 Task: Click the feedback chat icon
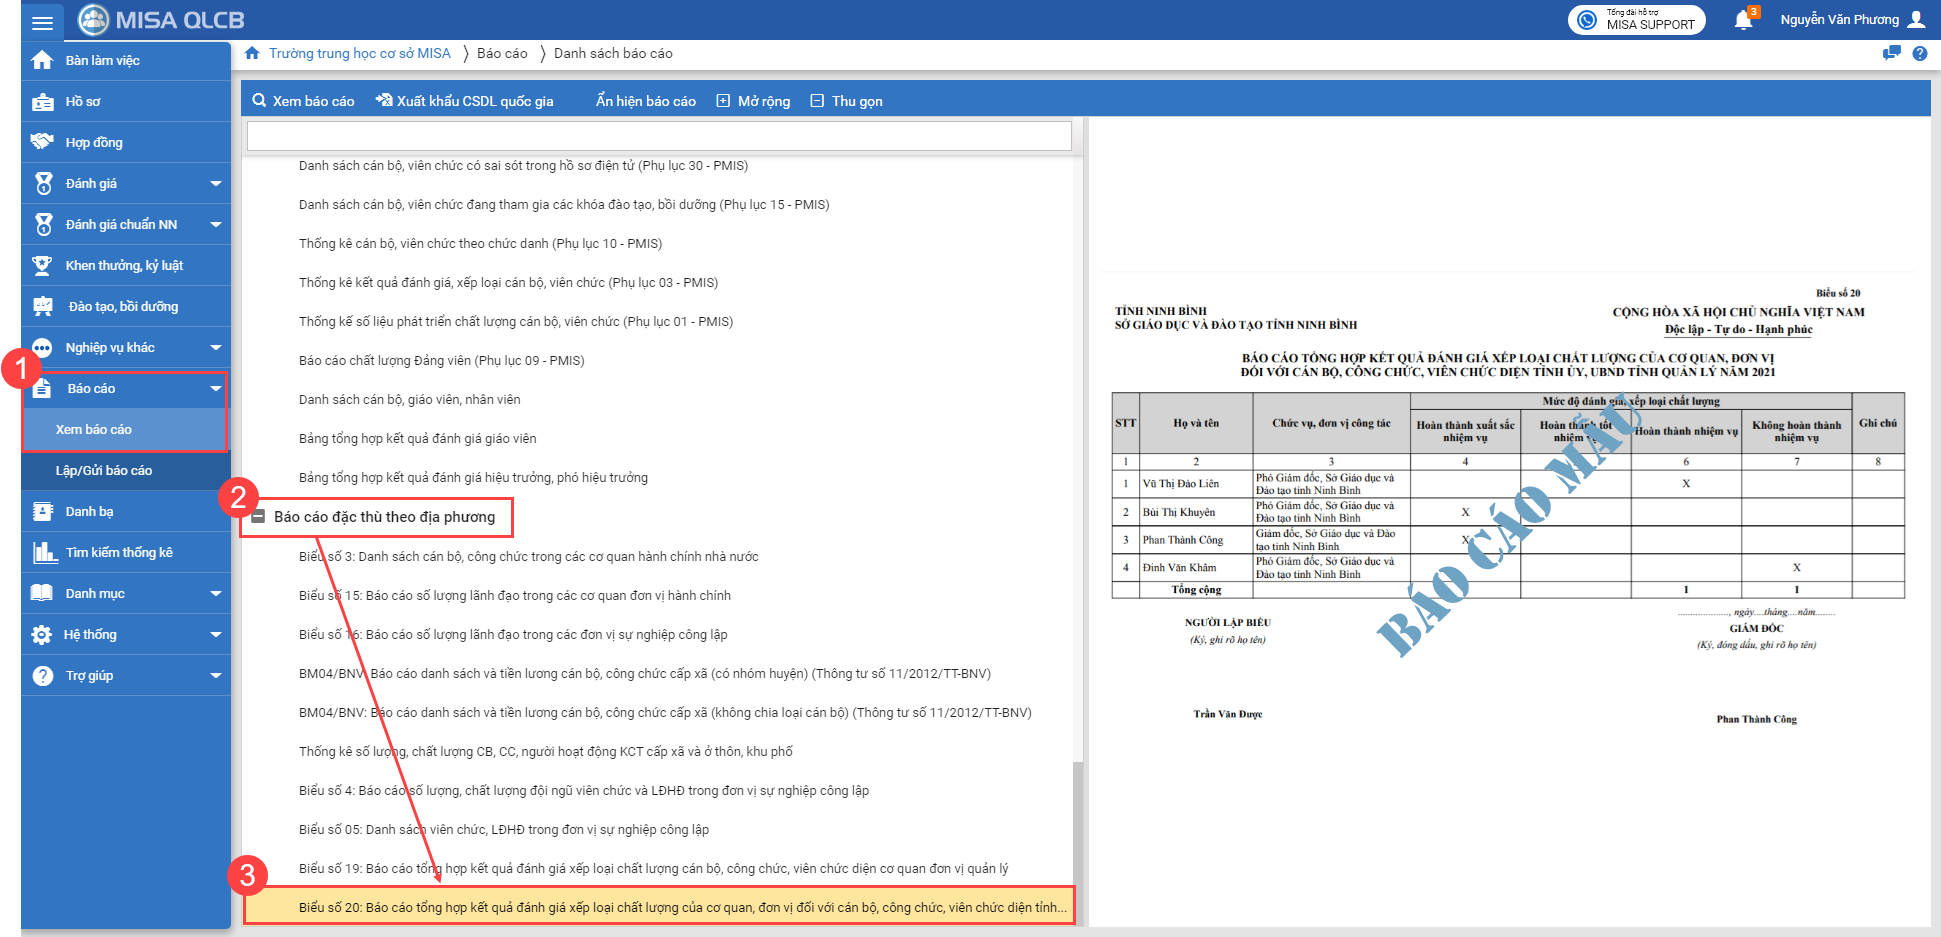(1891, 54)
